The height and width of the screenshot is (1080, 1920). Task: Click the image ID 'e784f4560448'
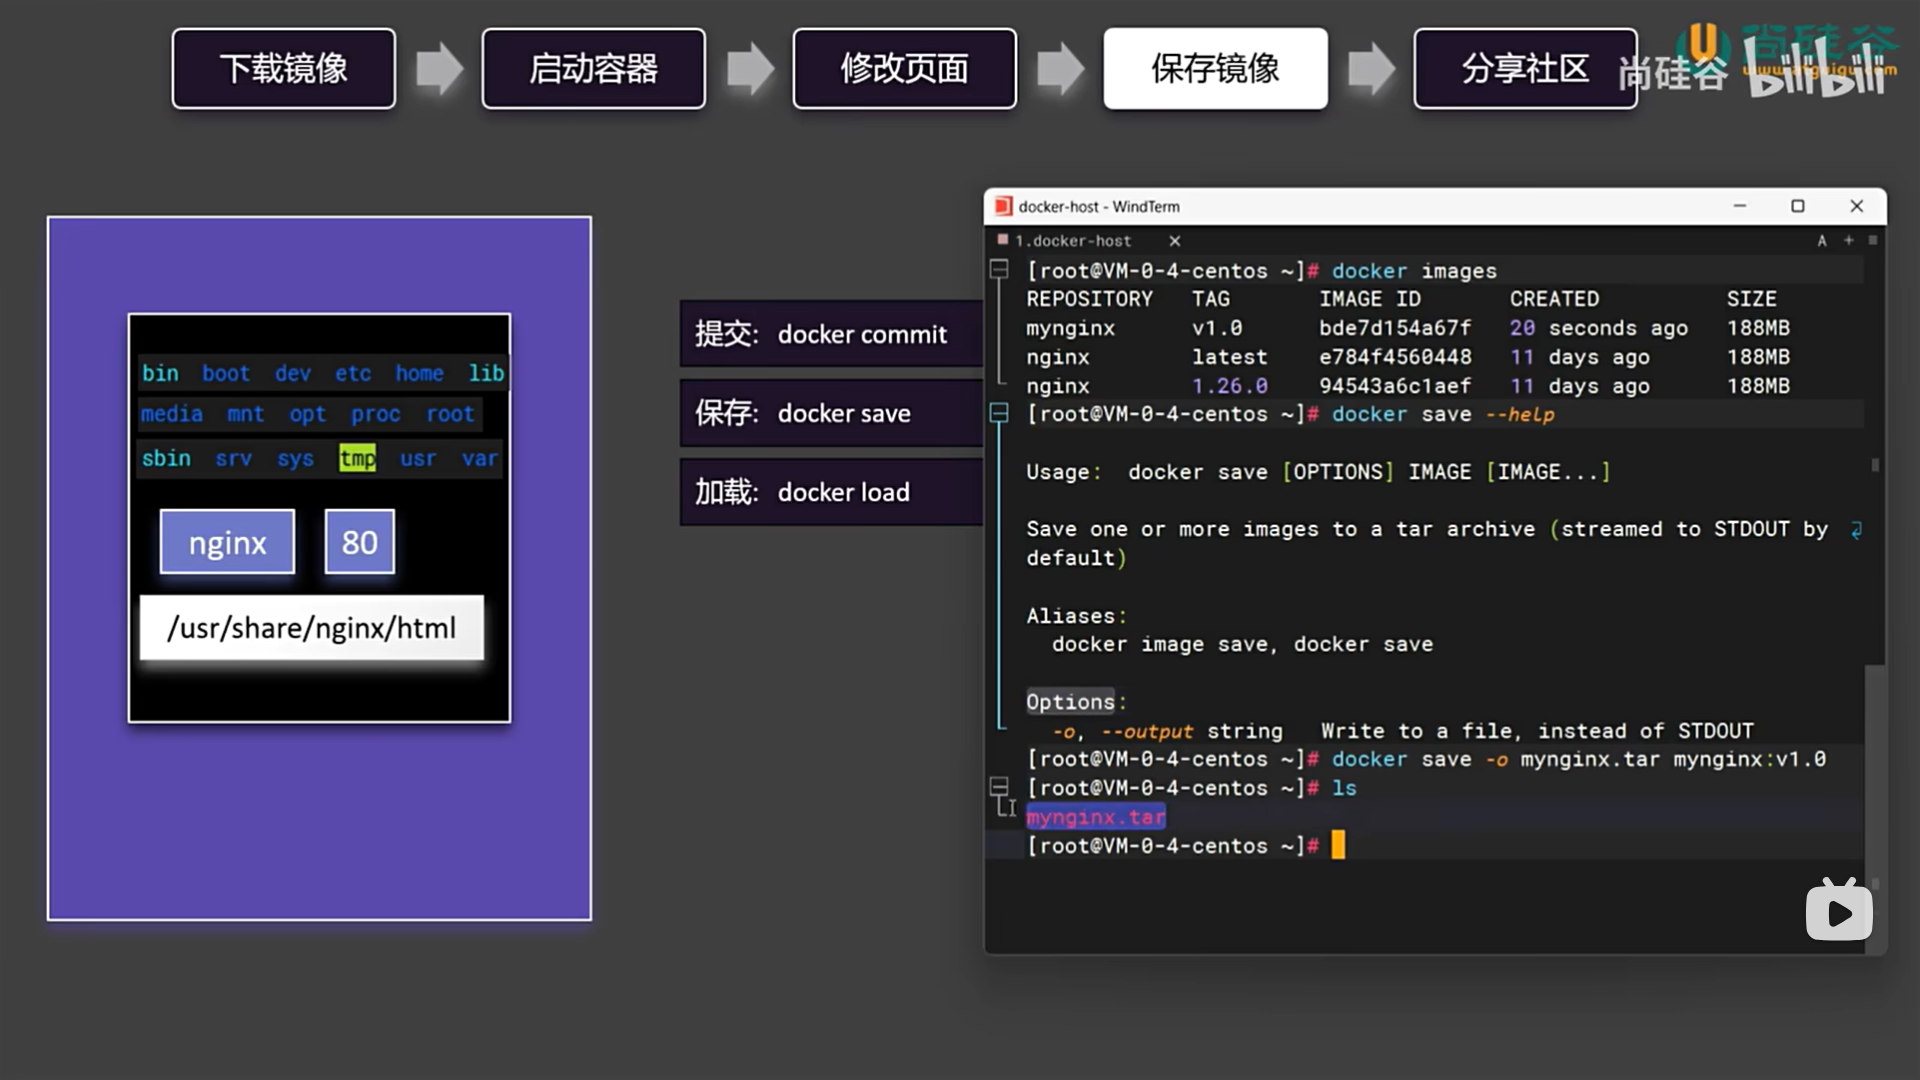pyautogui.click(x=1395, y=357)
